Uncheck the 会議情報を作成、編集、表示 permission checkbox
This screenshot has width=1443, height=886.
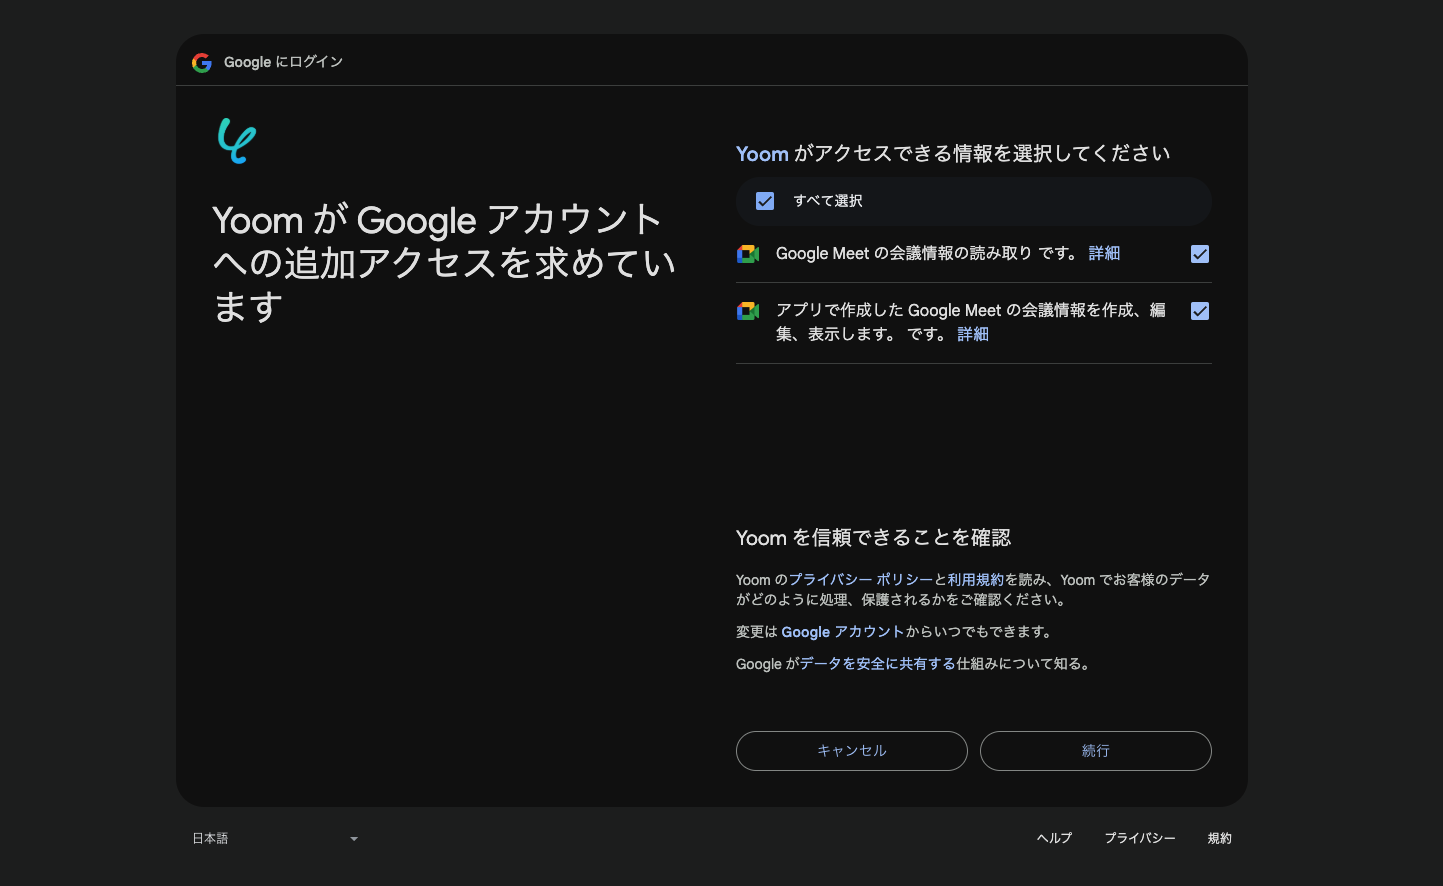(1200, 311)
